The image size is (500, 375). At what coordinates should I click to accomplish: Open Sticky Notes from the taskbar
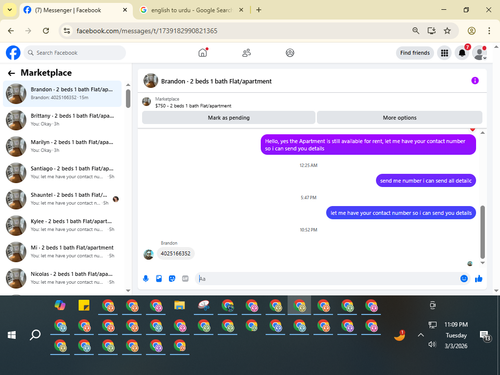(x=84, y=305)
